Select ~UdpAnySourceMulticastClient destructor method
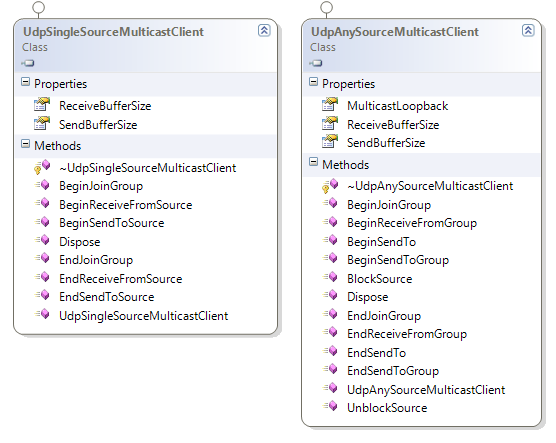This screenshot has height=443, width=556. 430,186
